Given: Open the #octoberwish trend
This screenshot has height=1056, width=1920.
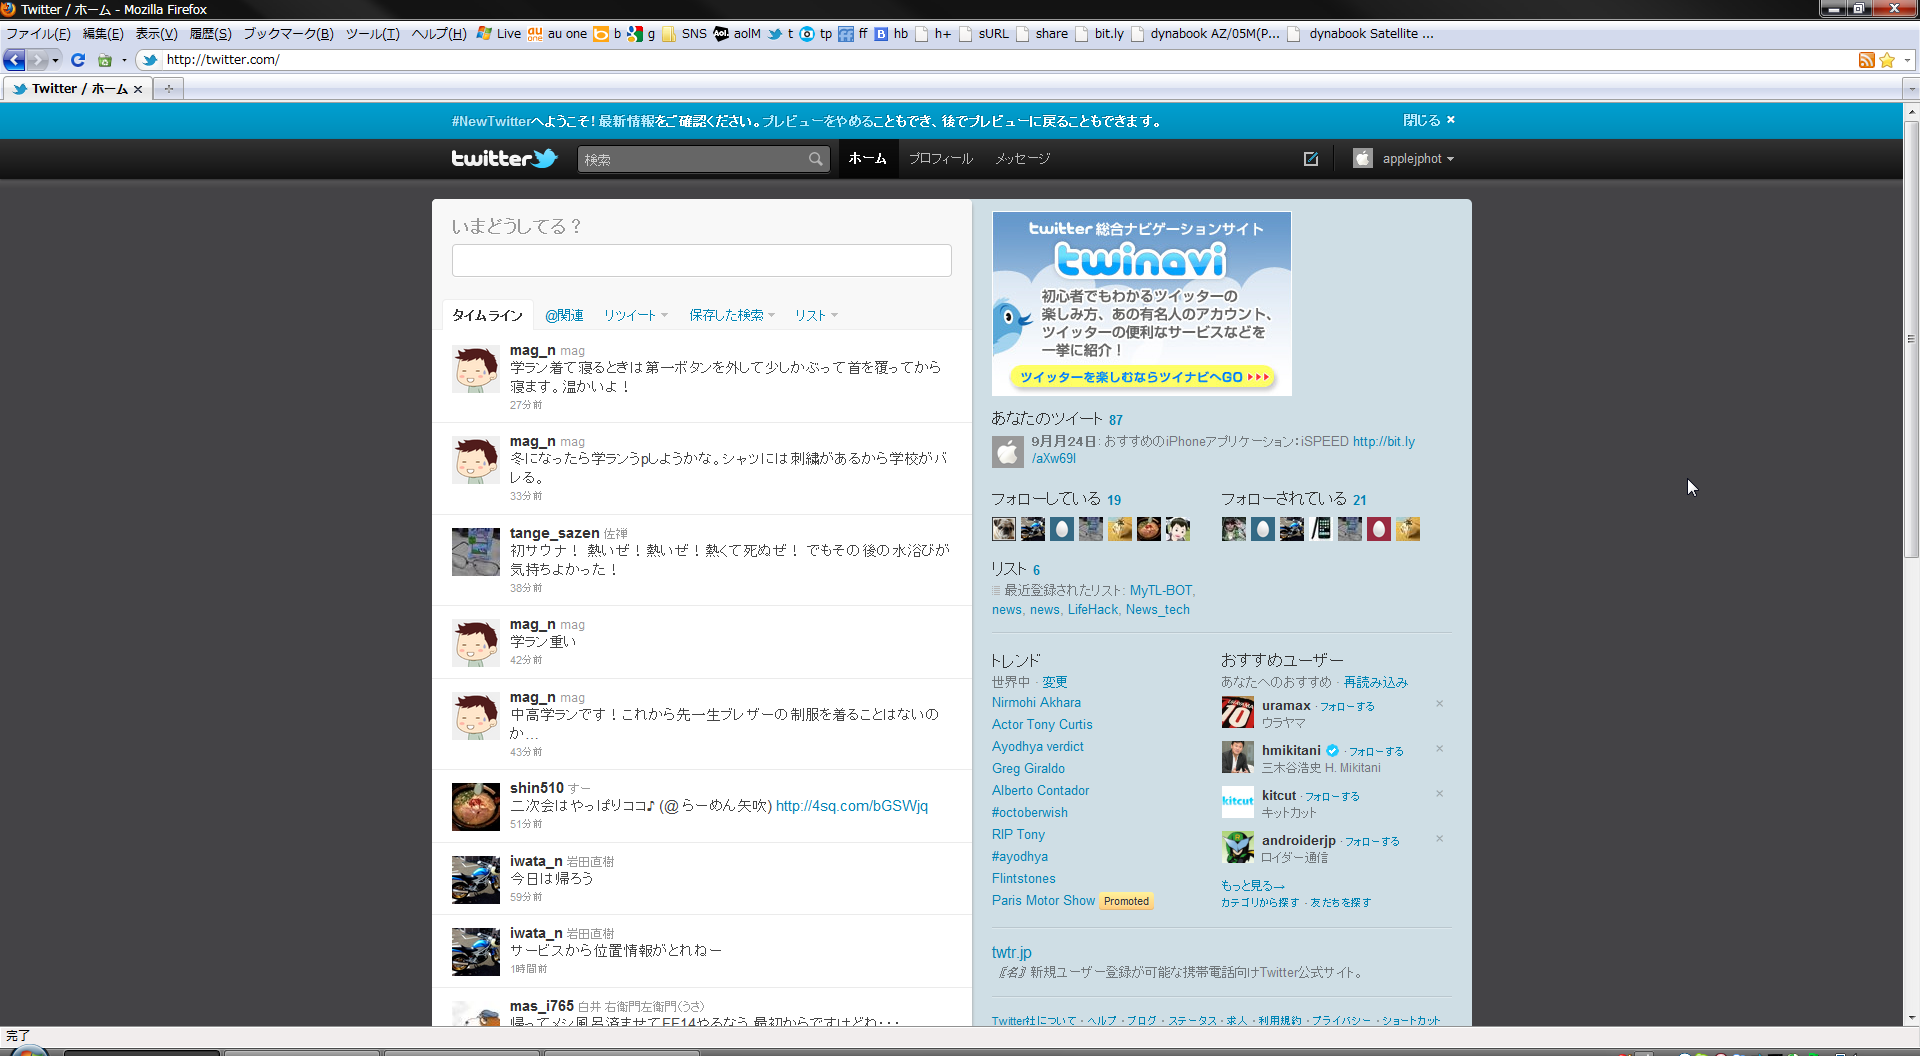Looking at the screenshot, I should click(x=1029, y=813).
